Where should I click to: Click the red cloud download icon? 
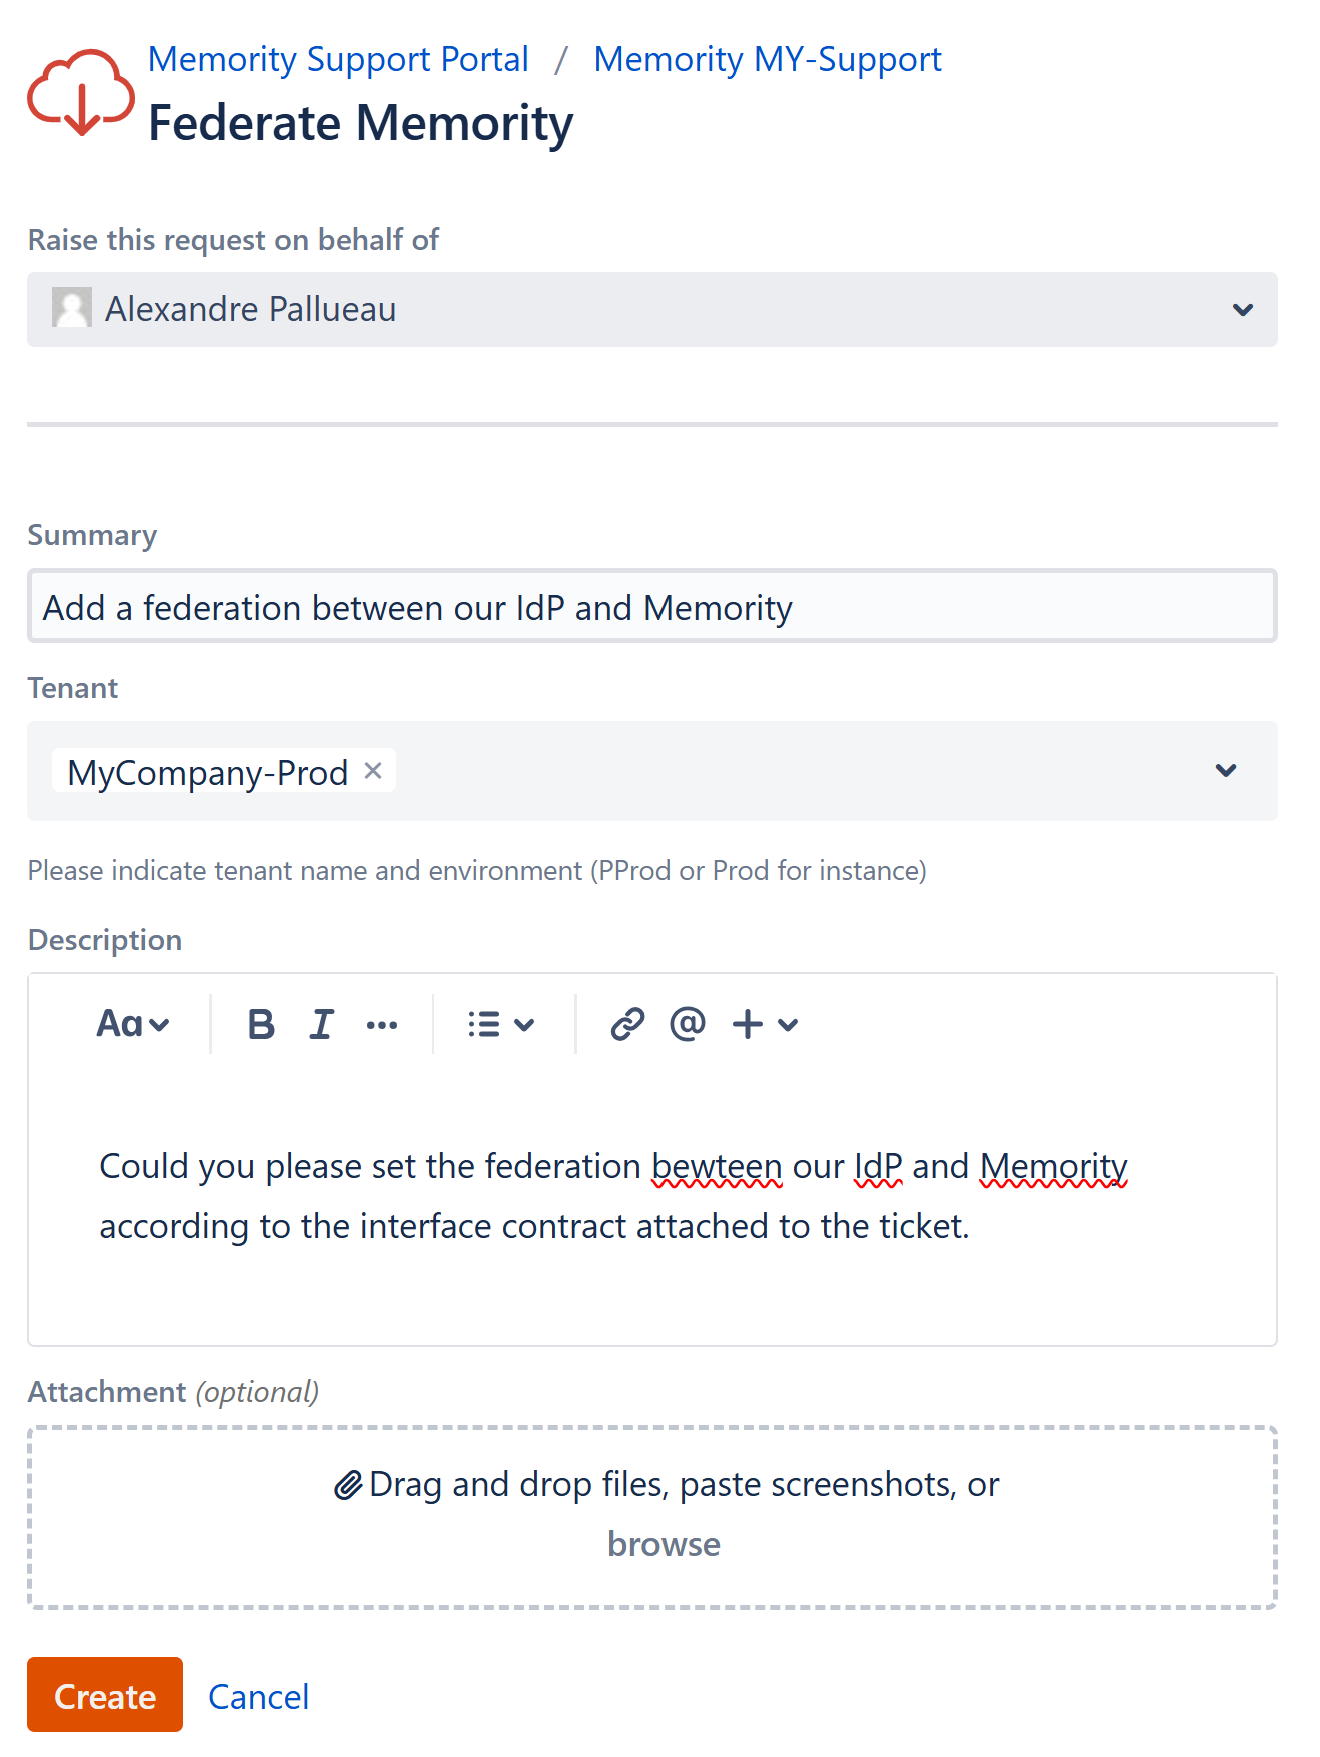pos(80,92)
